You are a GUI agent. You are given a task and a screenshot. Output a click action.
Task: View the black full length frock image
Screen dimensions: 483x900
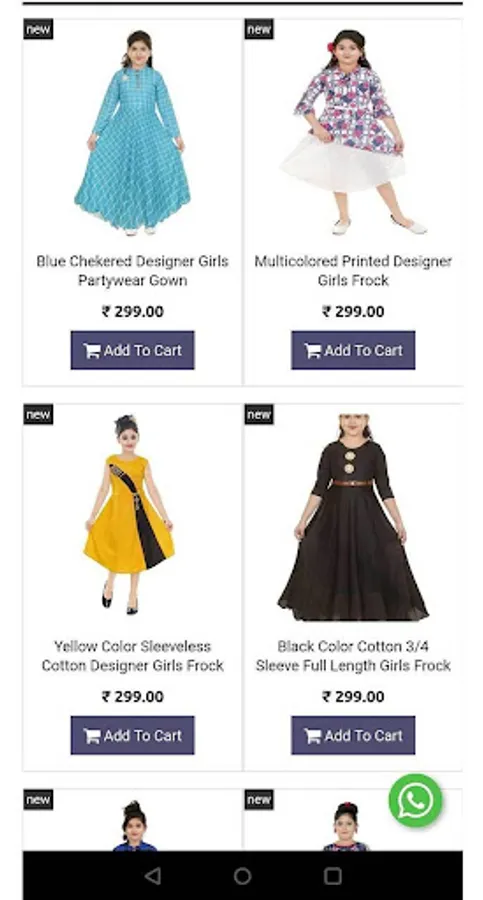point(353,518)
